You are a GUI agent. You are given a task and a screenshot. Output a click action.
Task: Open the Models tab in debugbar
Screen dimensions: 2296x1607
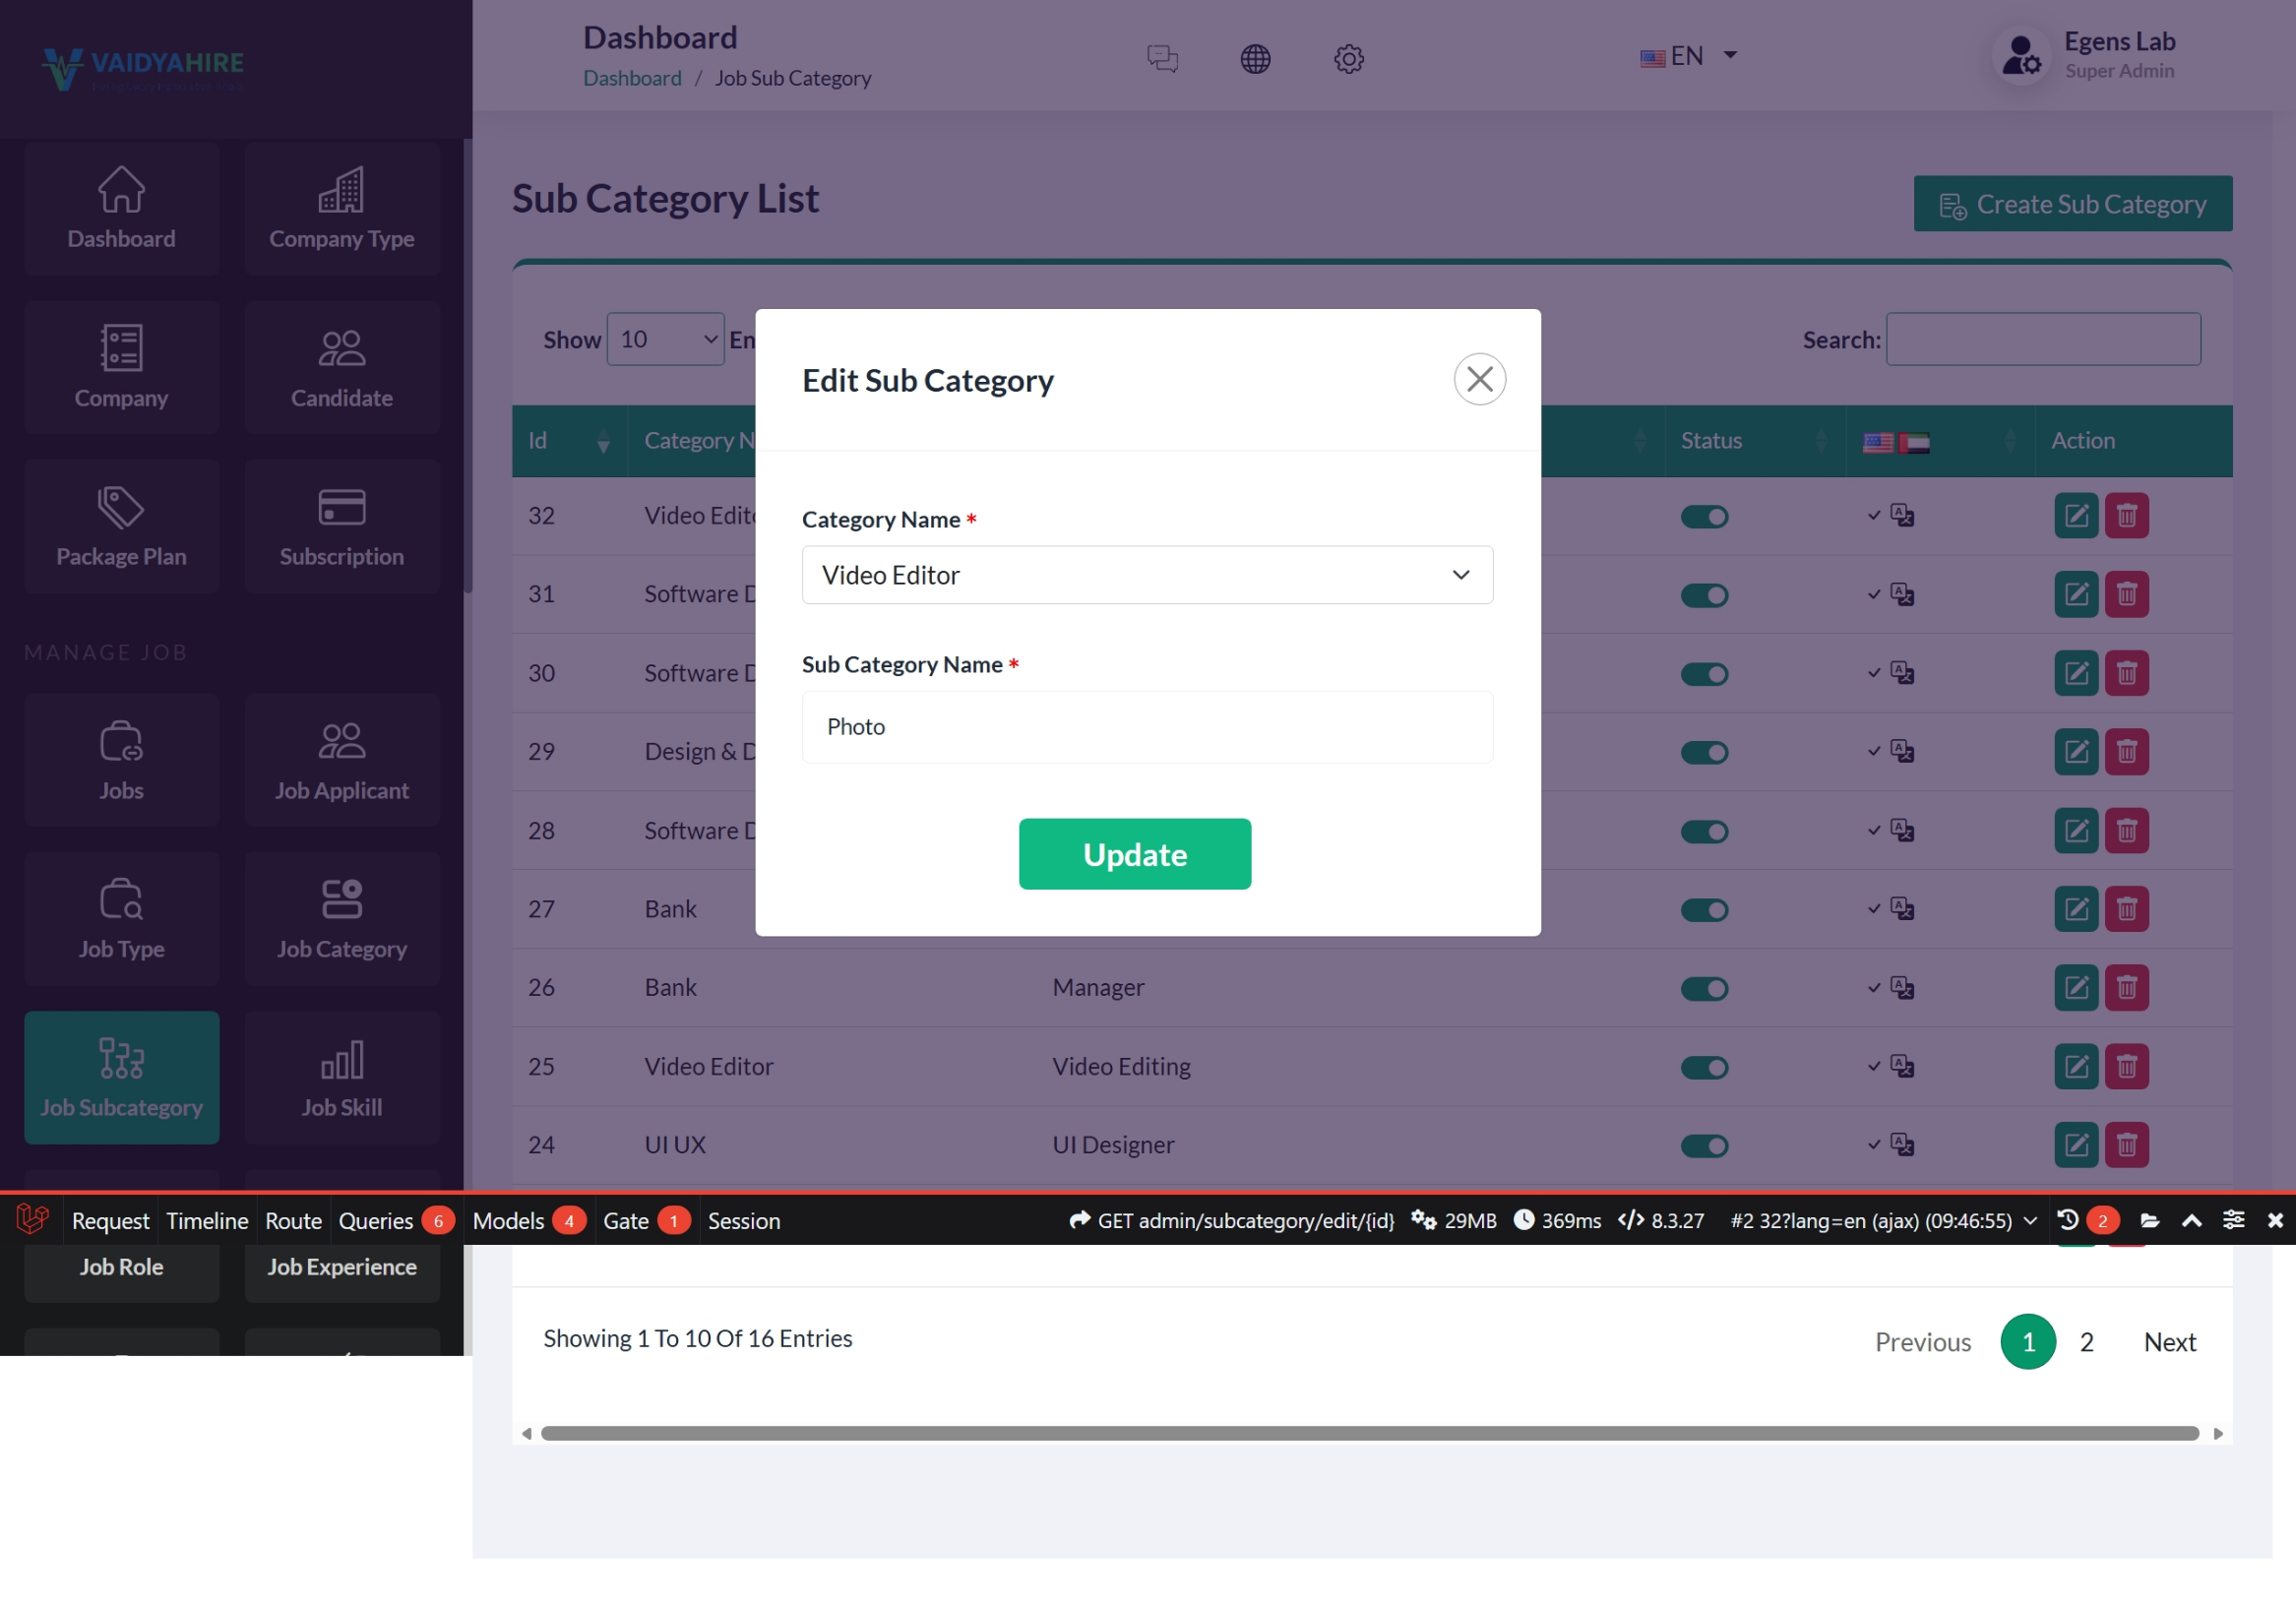click(x=509, y=1221)
